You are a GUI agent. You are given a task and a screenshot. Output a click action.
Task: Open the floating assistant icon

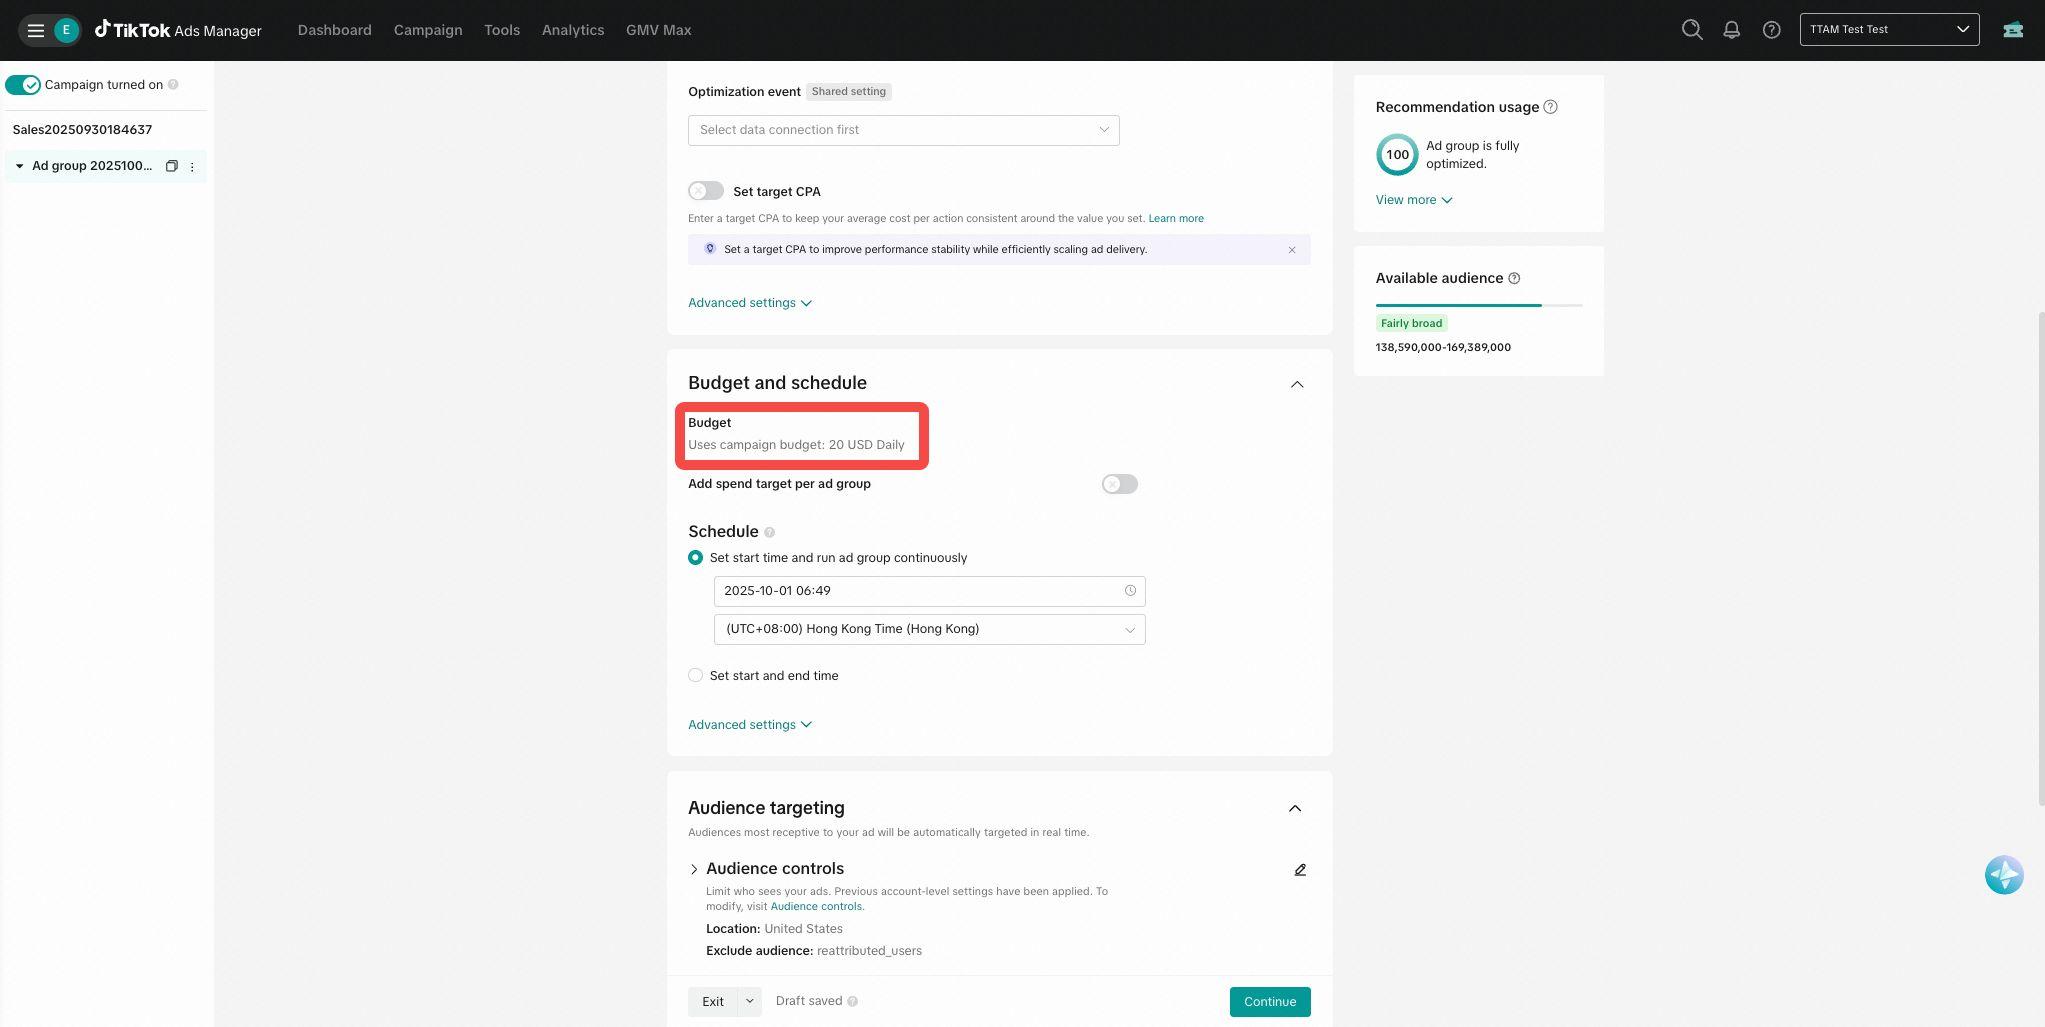(2004, 875)
